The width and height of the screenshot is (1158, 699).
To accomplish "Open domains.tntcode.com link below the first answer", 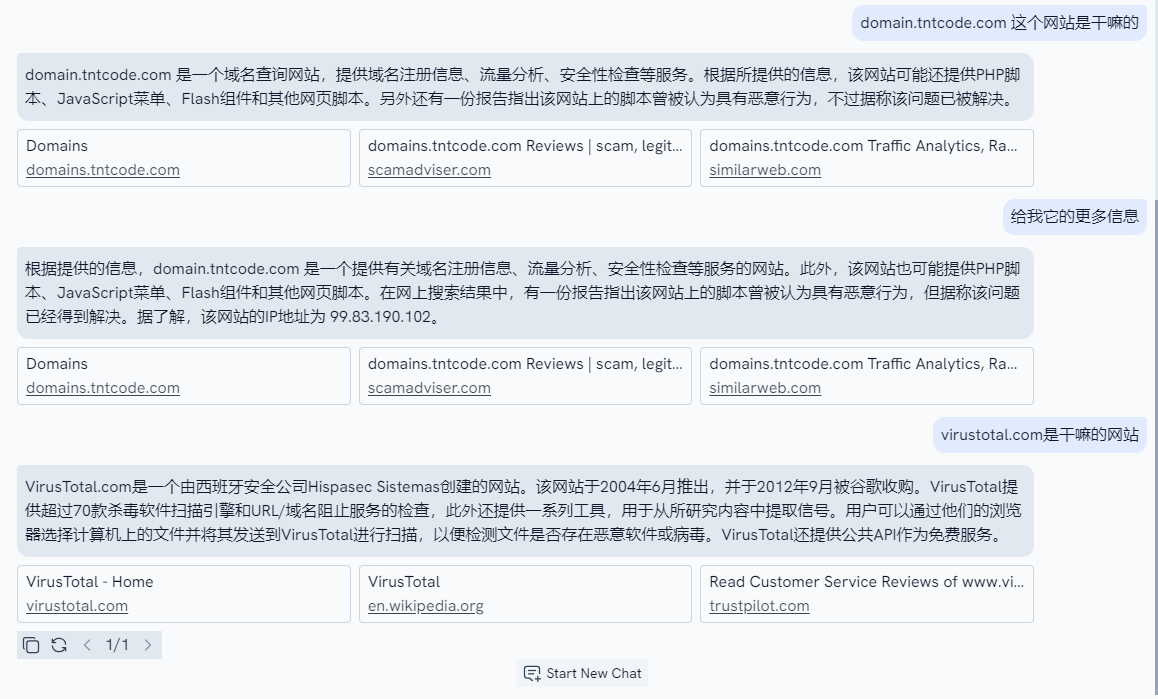I will (103, 170).
